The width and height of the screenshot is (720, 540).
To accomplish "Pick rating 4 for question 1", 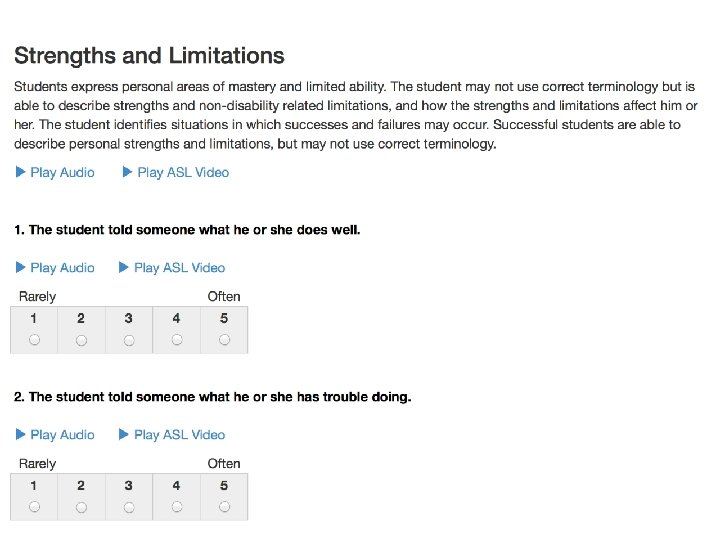I will [x=177, y=340].
